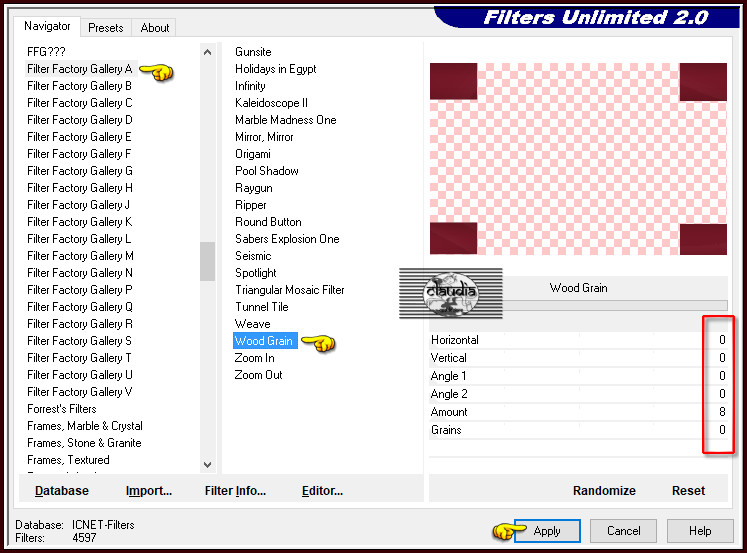The width and height of the screenshot is (747, 553).
Task: Choose the Kaleidoscope II filter
Action: point(271,103)
